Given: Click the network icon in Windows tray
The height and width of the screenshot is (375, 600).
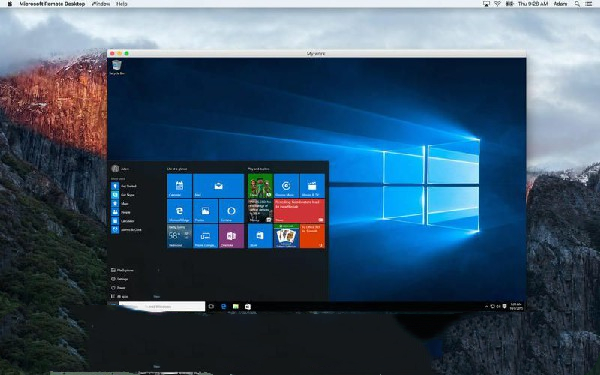Looking at the screenshot, I should [493, 307].
